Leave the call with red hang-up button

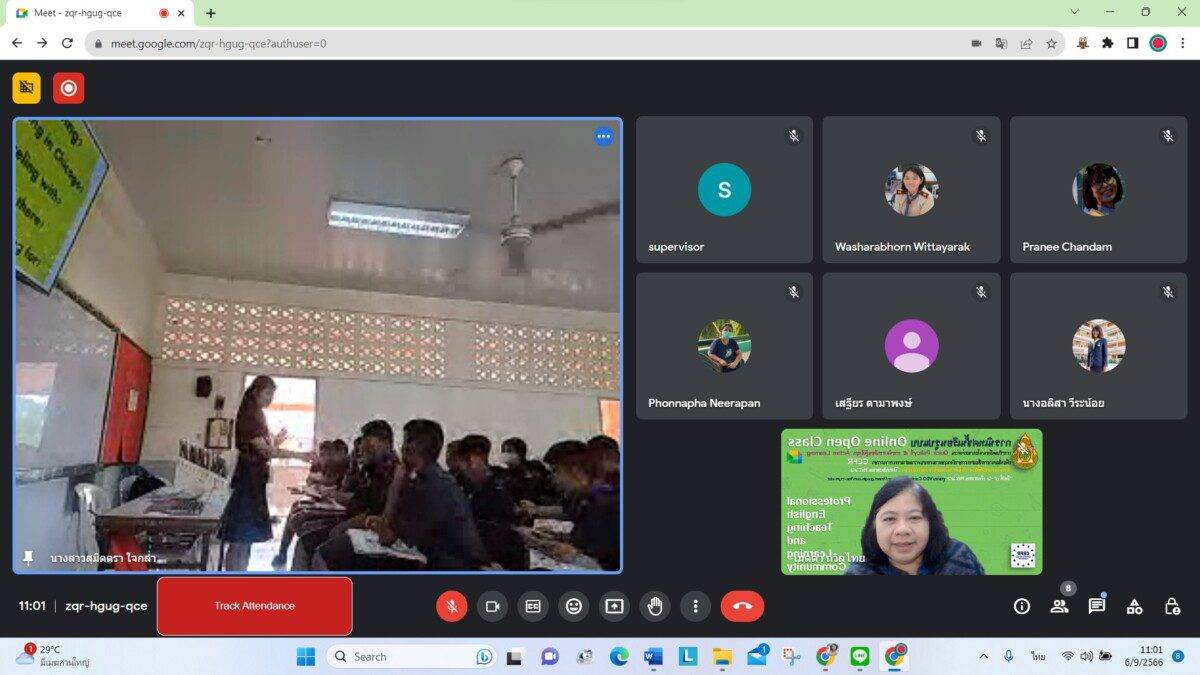[x=742, y=606]
